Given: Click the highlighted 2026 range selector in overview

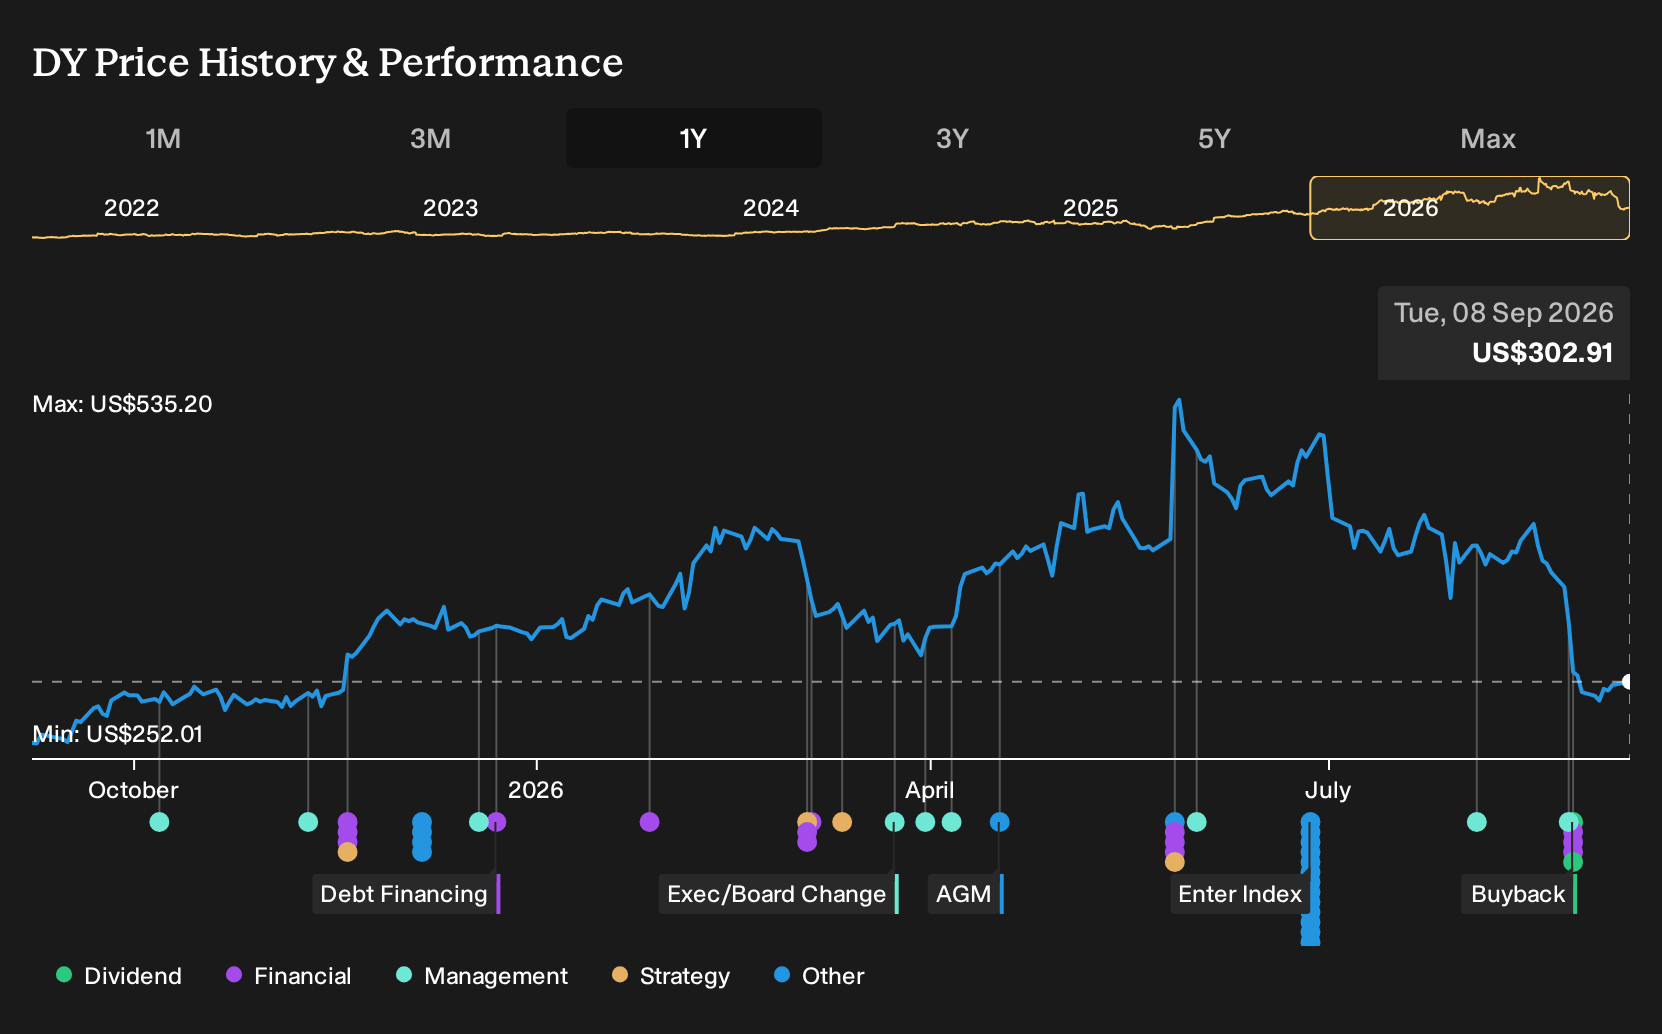Looking at the screenshot, I should click(1469, 208).
